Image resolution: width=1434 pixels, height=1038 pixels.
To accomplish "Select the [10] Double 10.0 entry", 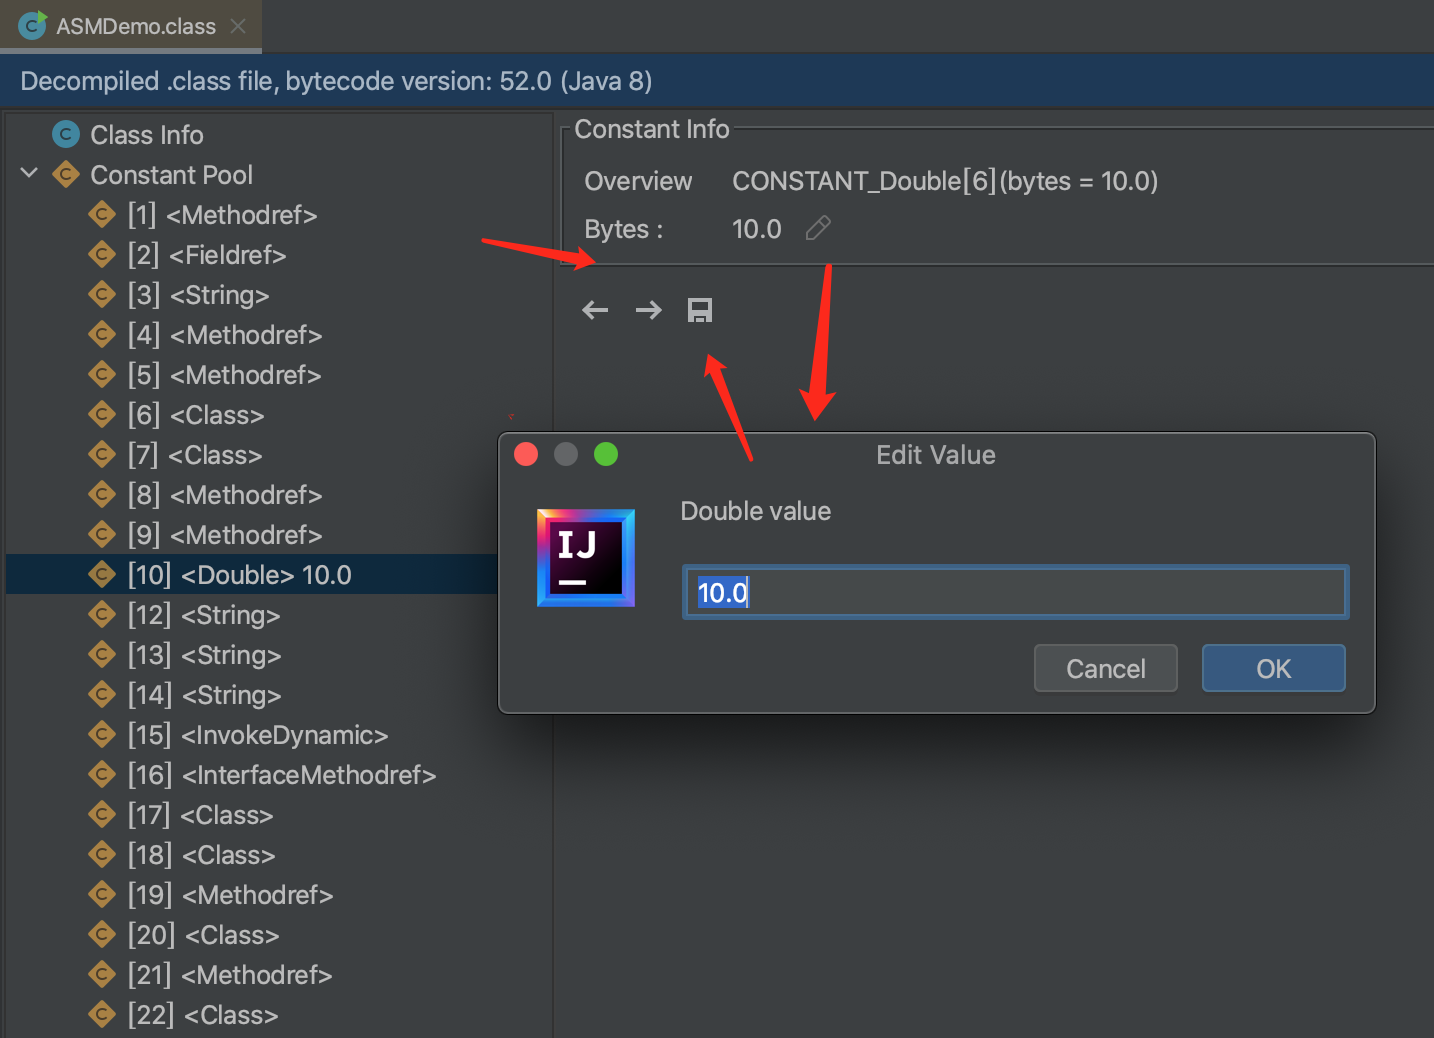I will click(240, 574).
